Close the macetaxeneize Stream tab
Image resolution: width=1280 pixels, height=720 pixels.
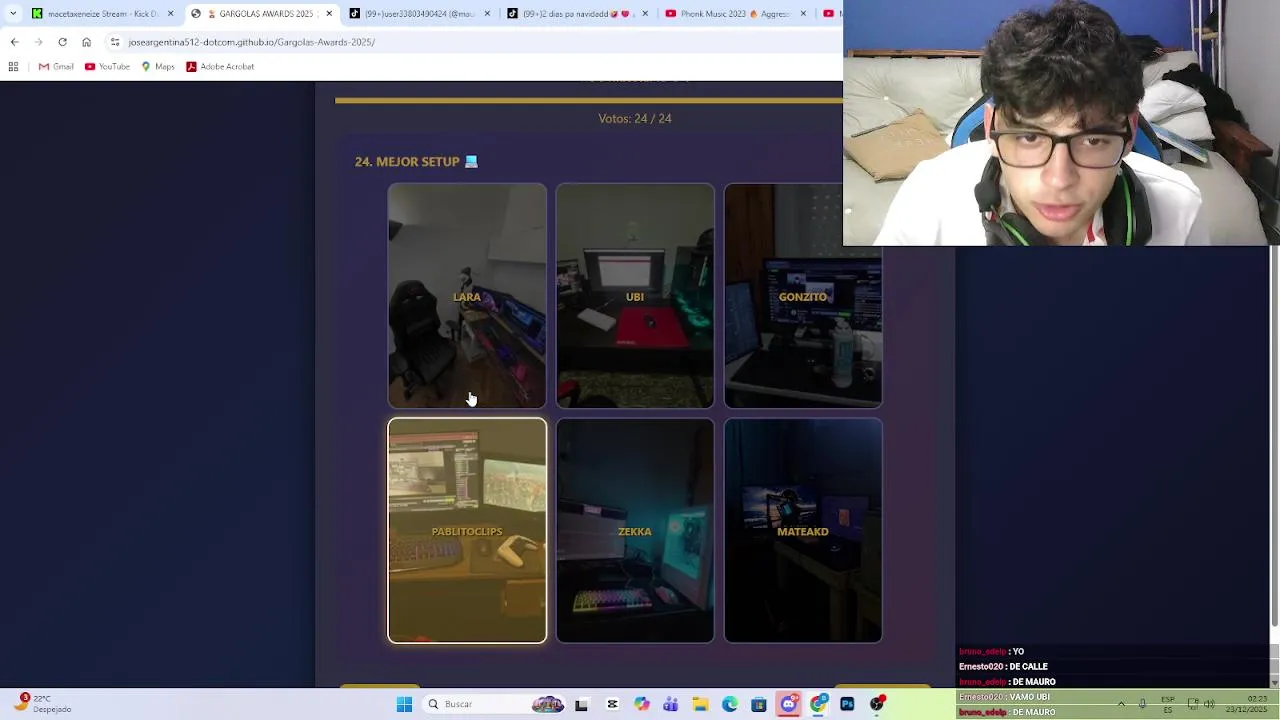click(170, 14)
